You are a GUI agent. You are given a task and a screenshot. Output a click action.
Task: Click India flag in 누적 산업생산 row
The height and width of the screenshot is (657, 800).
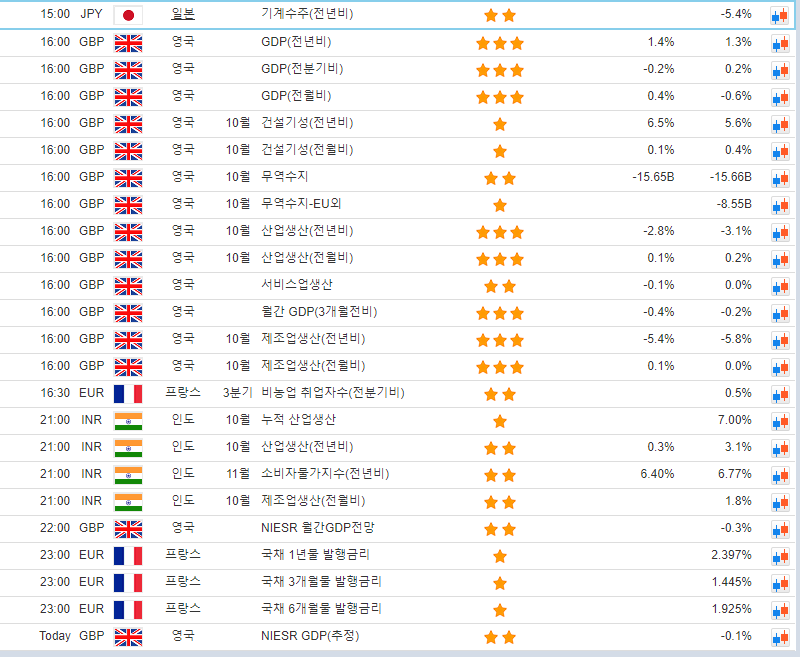coord(128,420)
